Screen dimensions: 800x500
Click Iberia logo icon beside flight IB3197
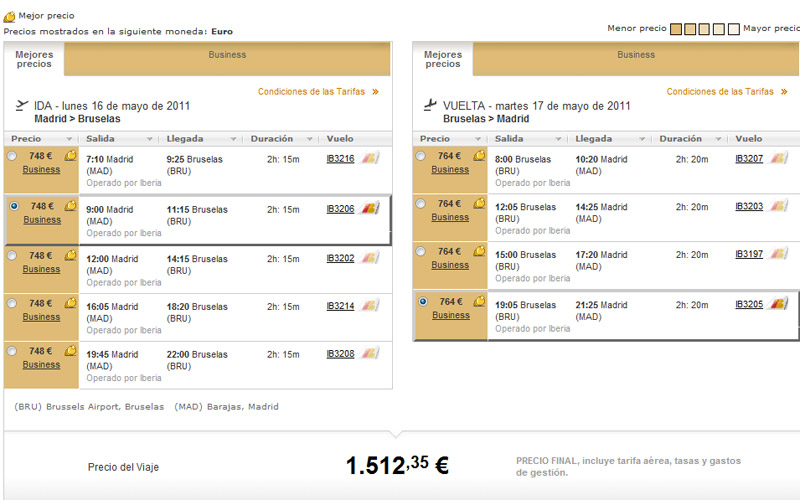[778, 254]
